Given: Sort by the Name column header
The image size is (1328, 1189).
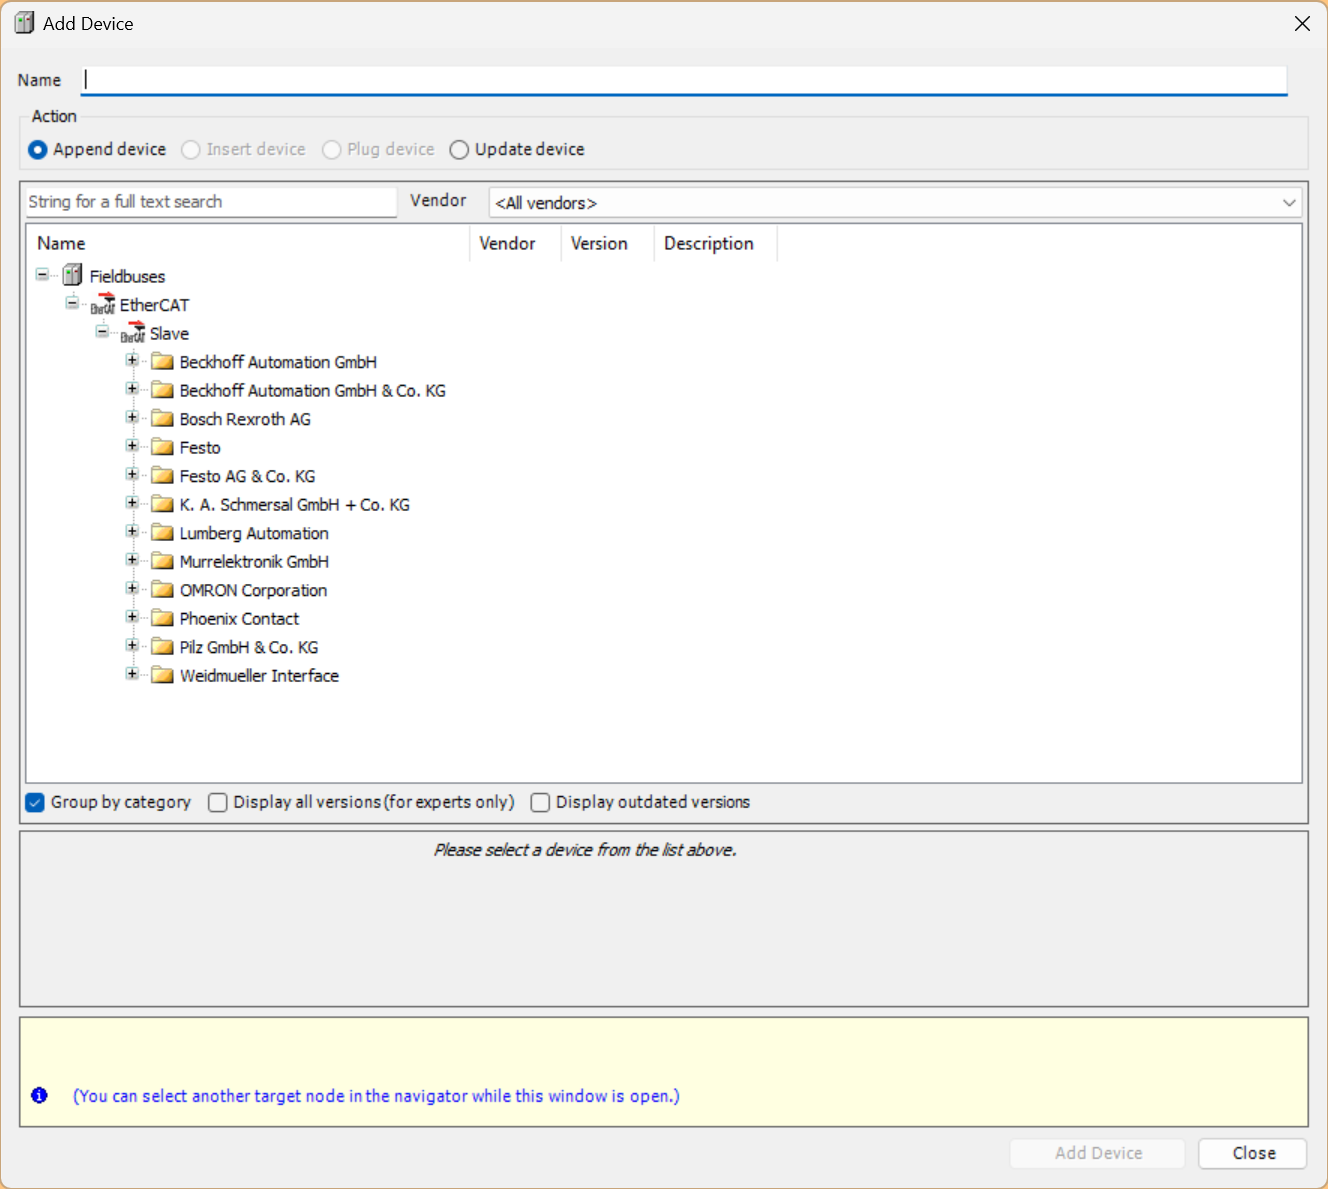Looking at the screenshot, I should point(248,243).
